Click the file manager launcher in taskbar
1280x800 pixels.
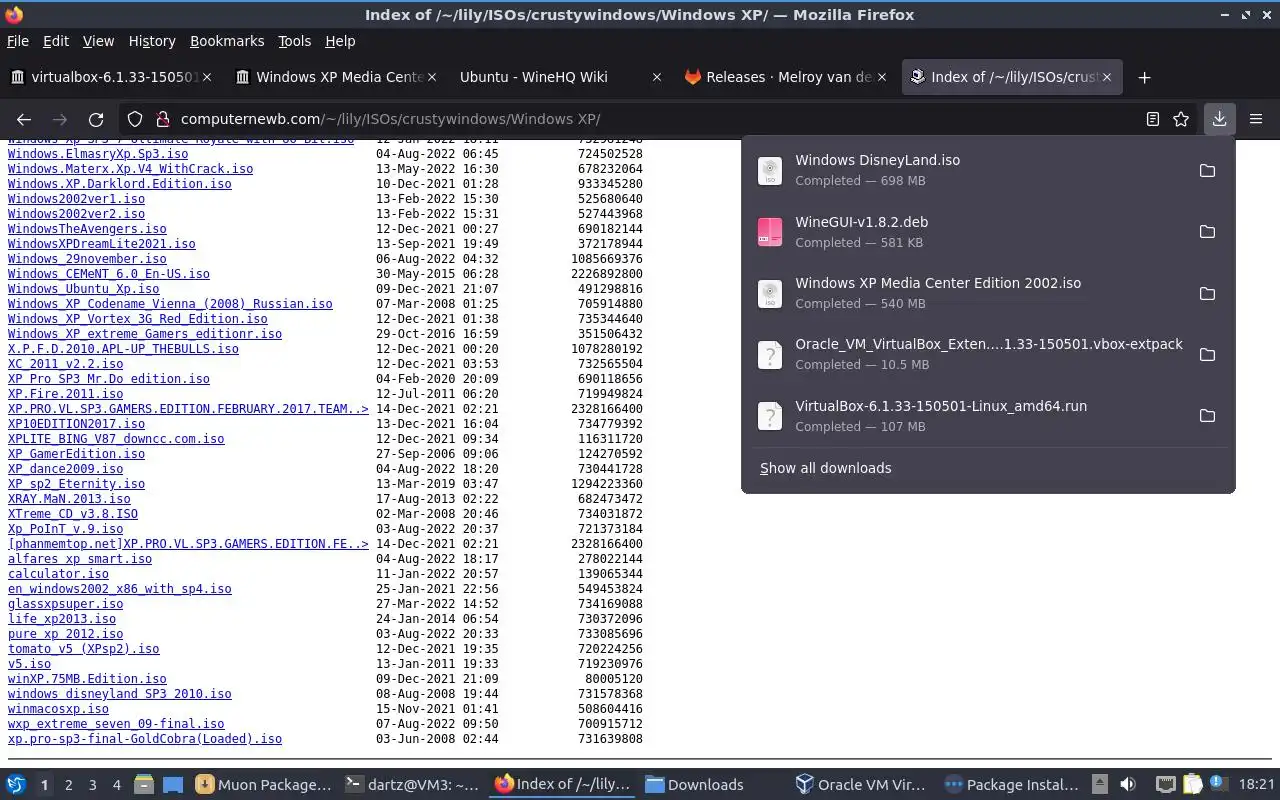click(x=143, y=785)
